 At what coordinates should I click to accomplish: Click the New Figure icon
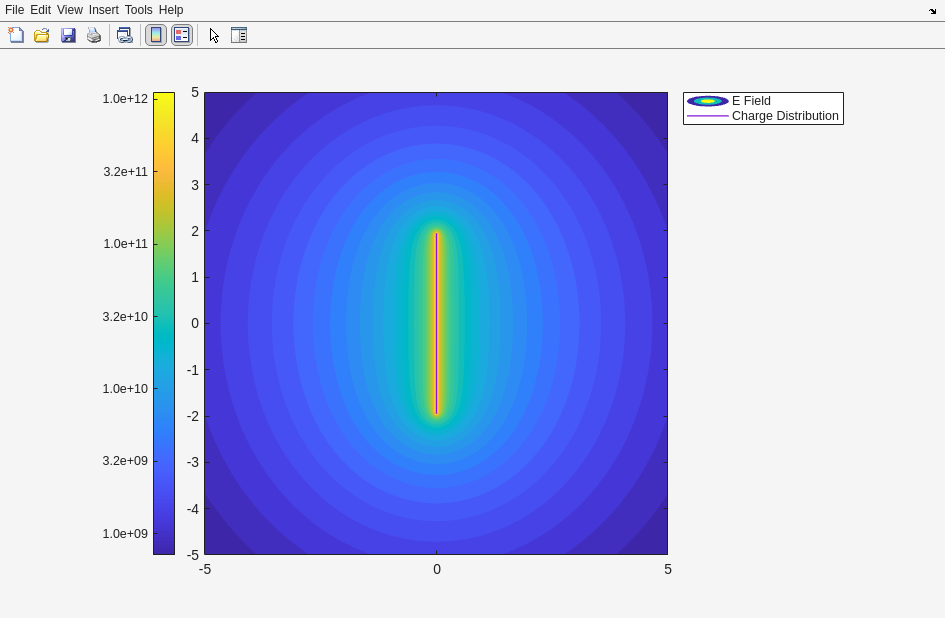pos(16,35)
